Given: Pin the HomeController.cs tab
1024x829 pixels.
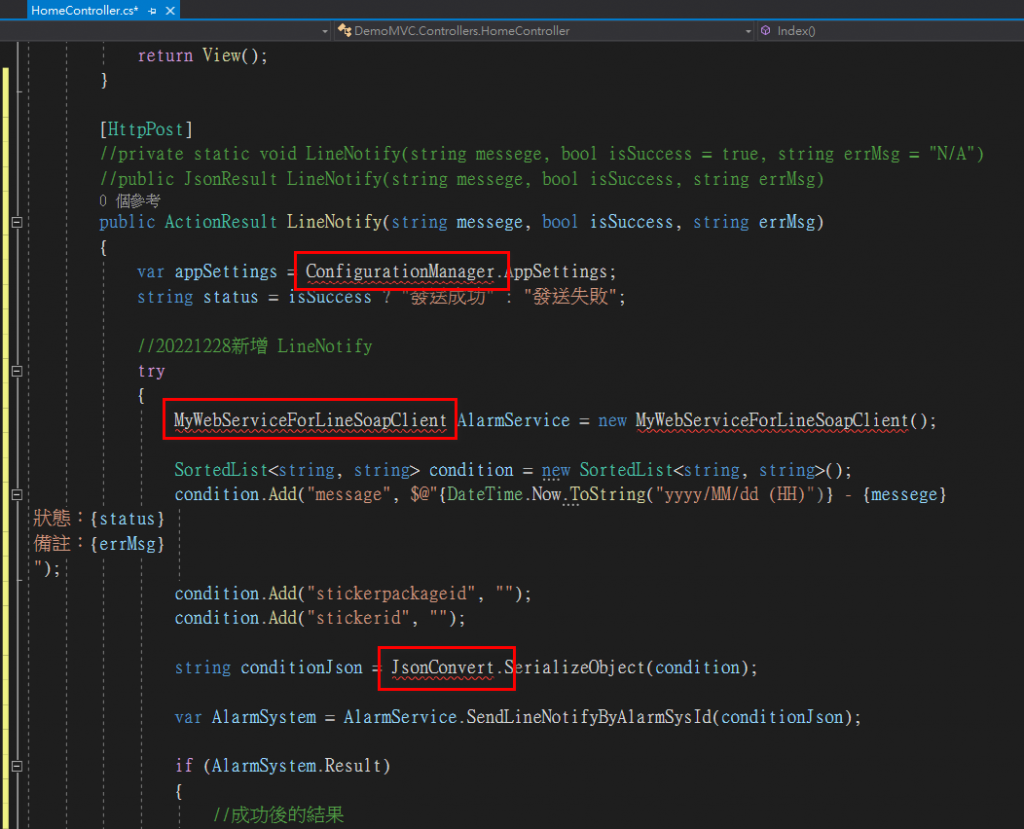Looking at the screenshot, I should (152, 11).
